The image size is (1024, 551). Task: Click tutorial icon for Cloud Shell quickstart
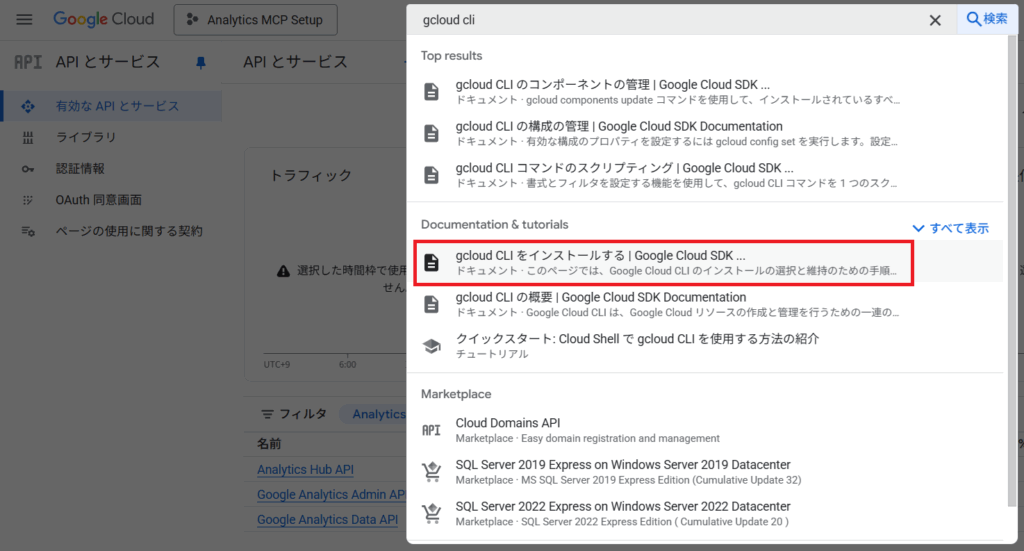[431, 346]
